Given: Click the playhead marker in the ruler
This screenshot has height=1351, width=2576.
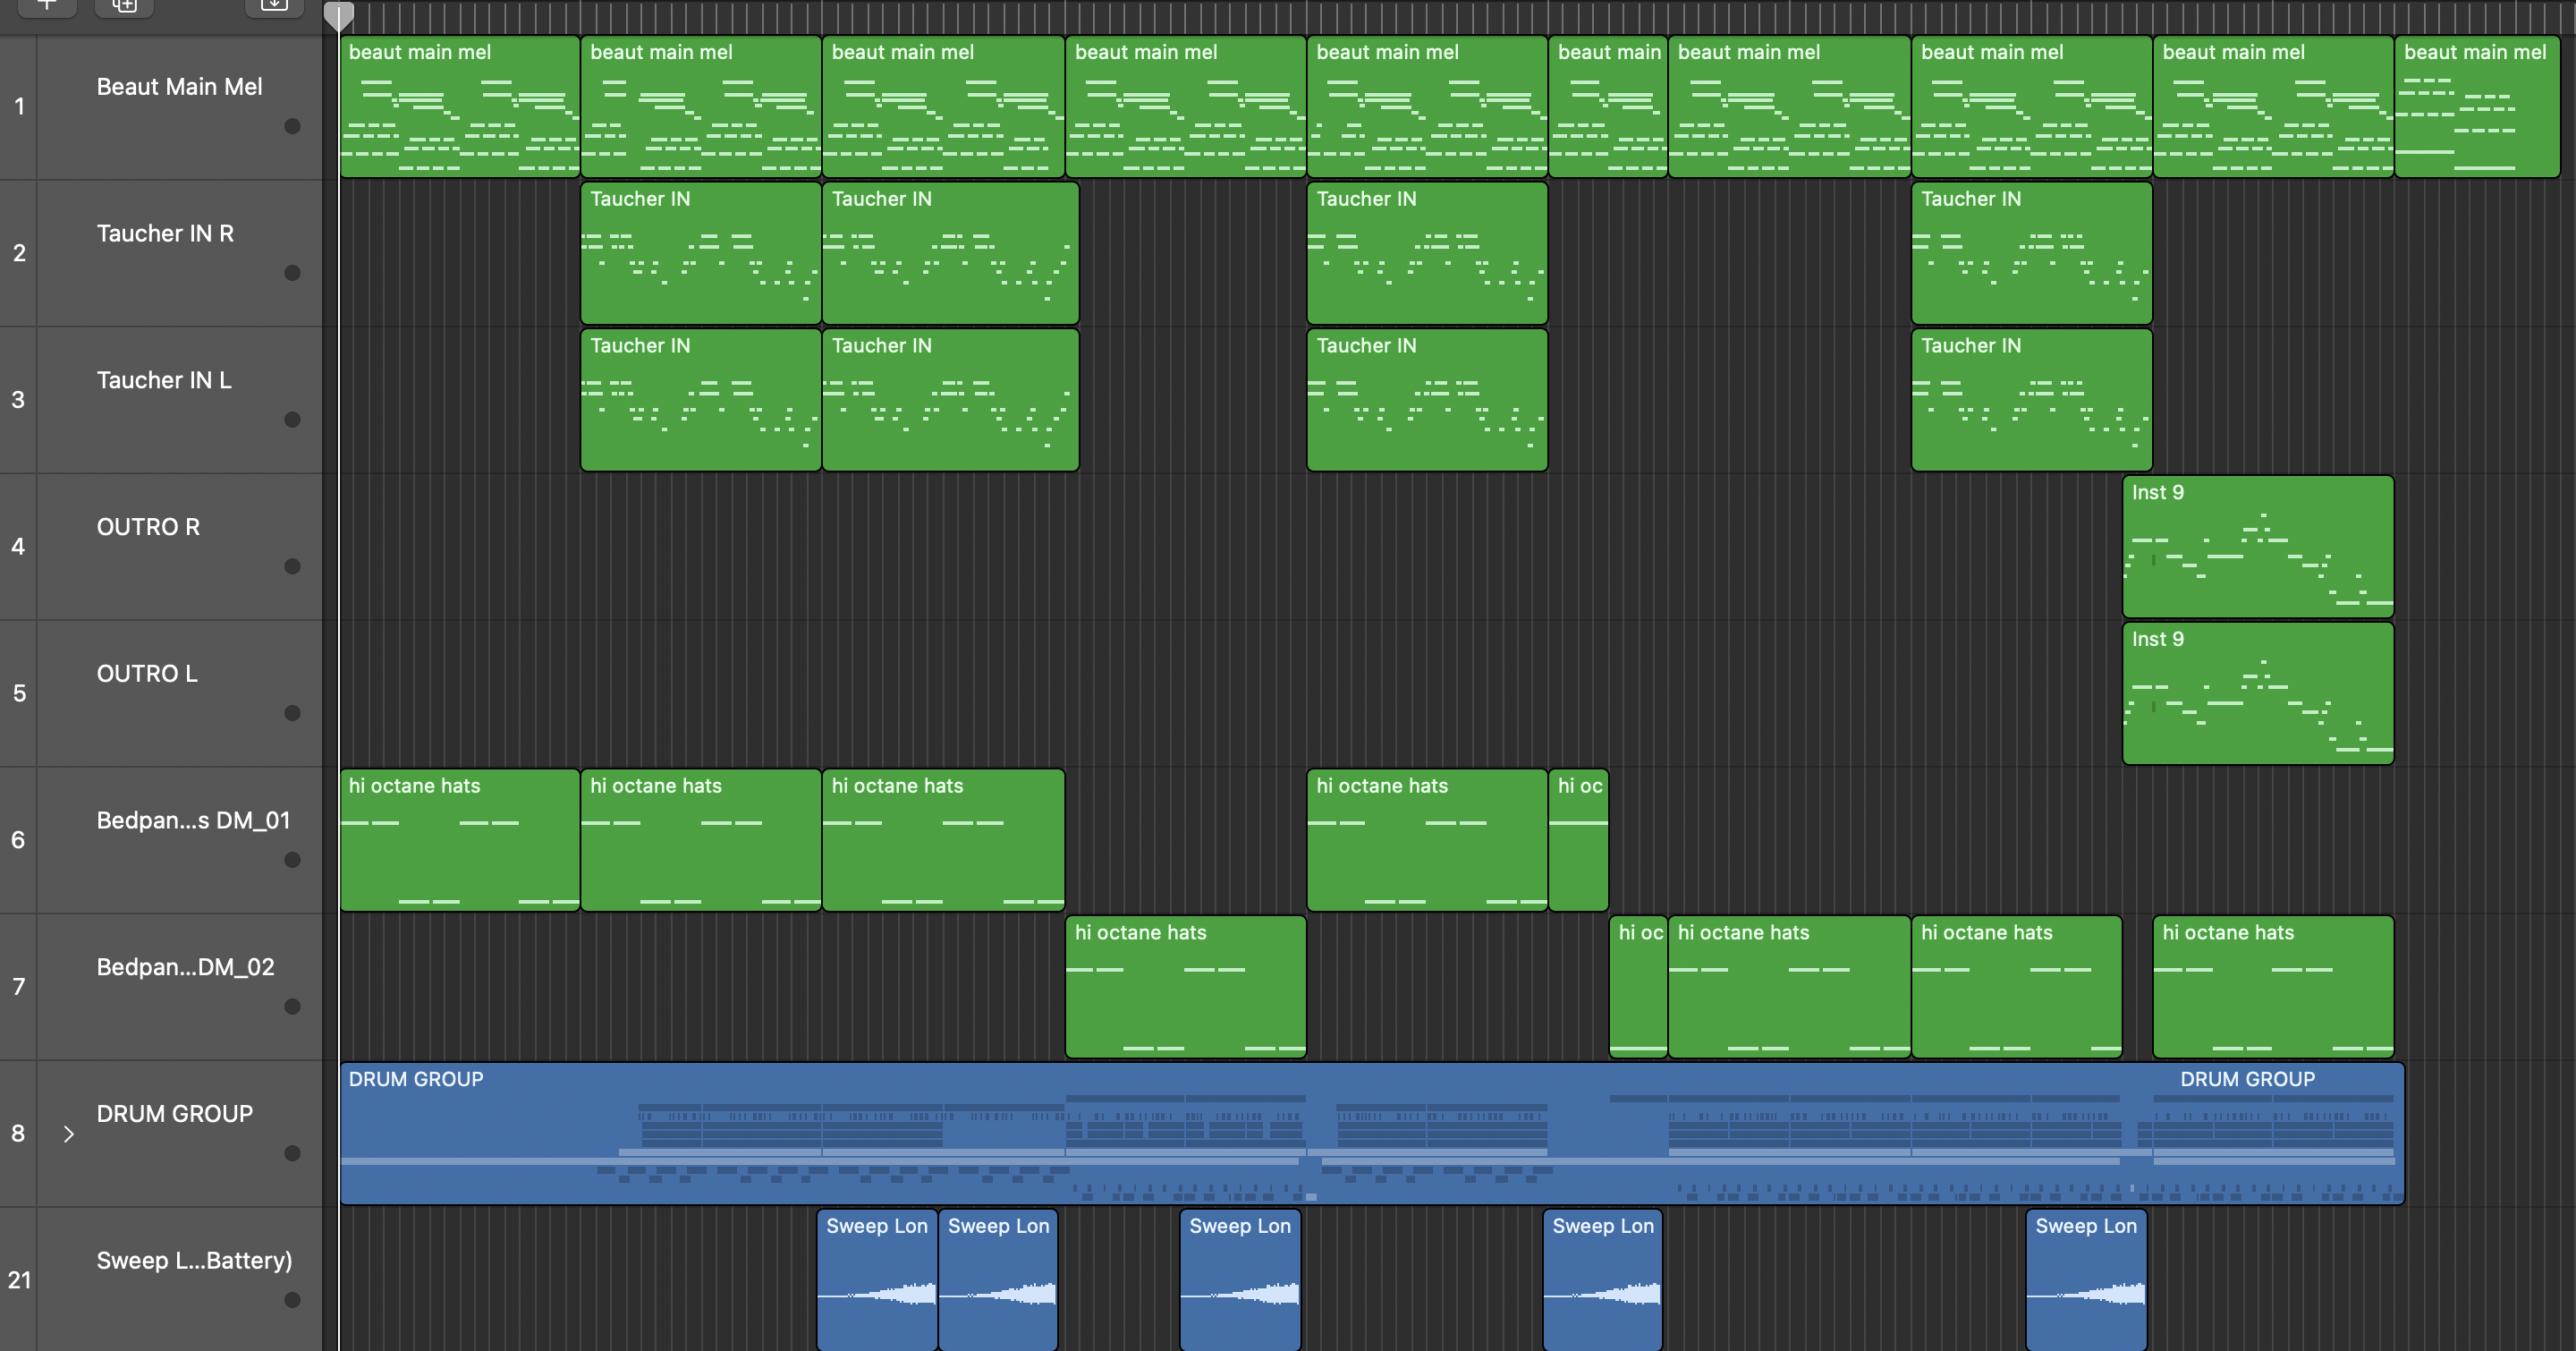Looking at the screenshot, I should tap(339, 15).
